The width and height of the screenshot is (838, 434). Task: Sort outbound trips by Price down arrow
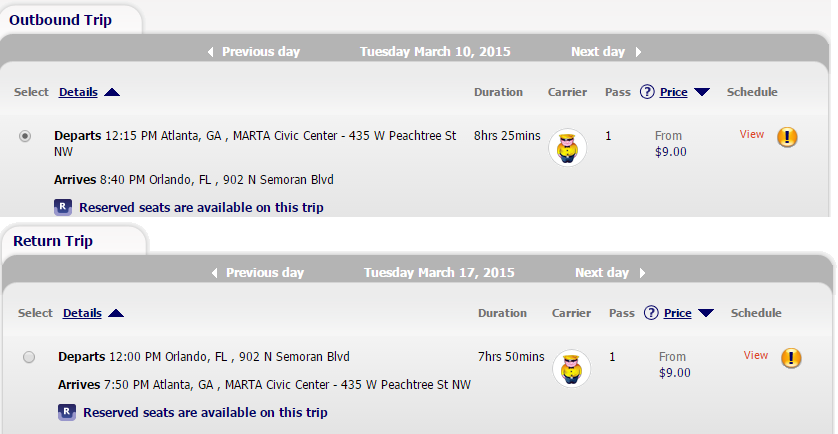click(702, 92)
